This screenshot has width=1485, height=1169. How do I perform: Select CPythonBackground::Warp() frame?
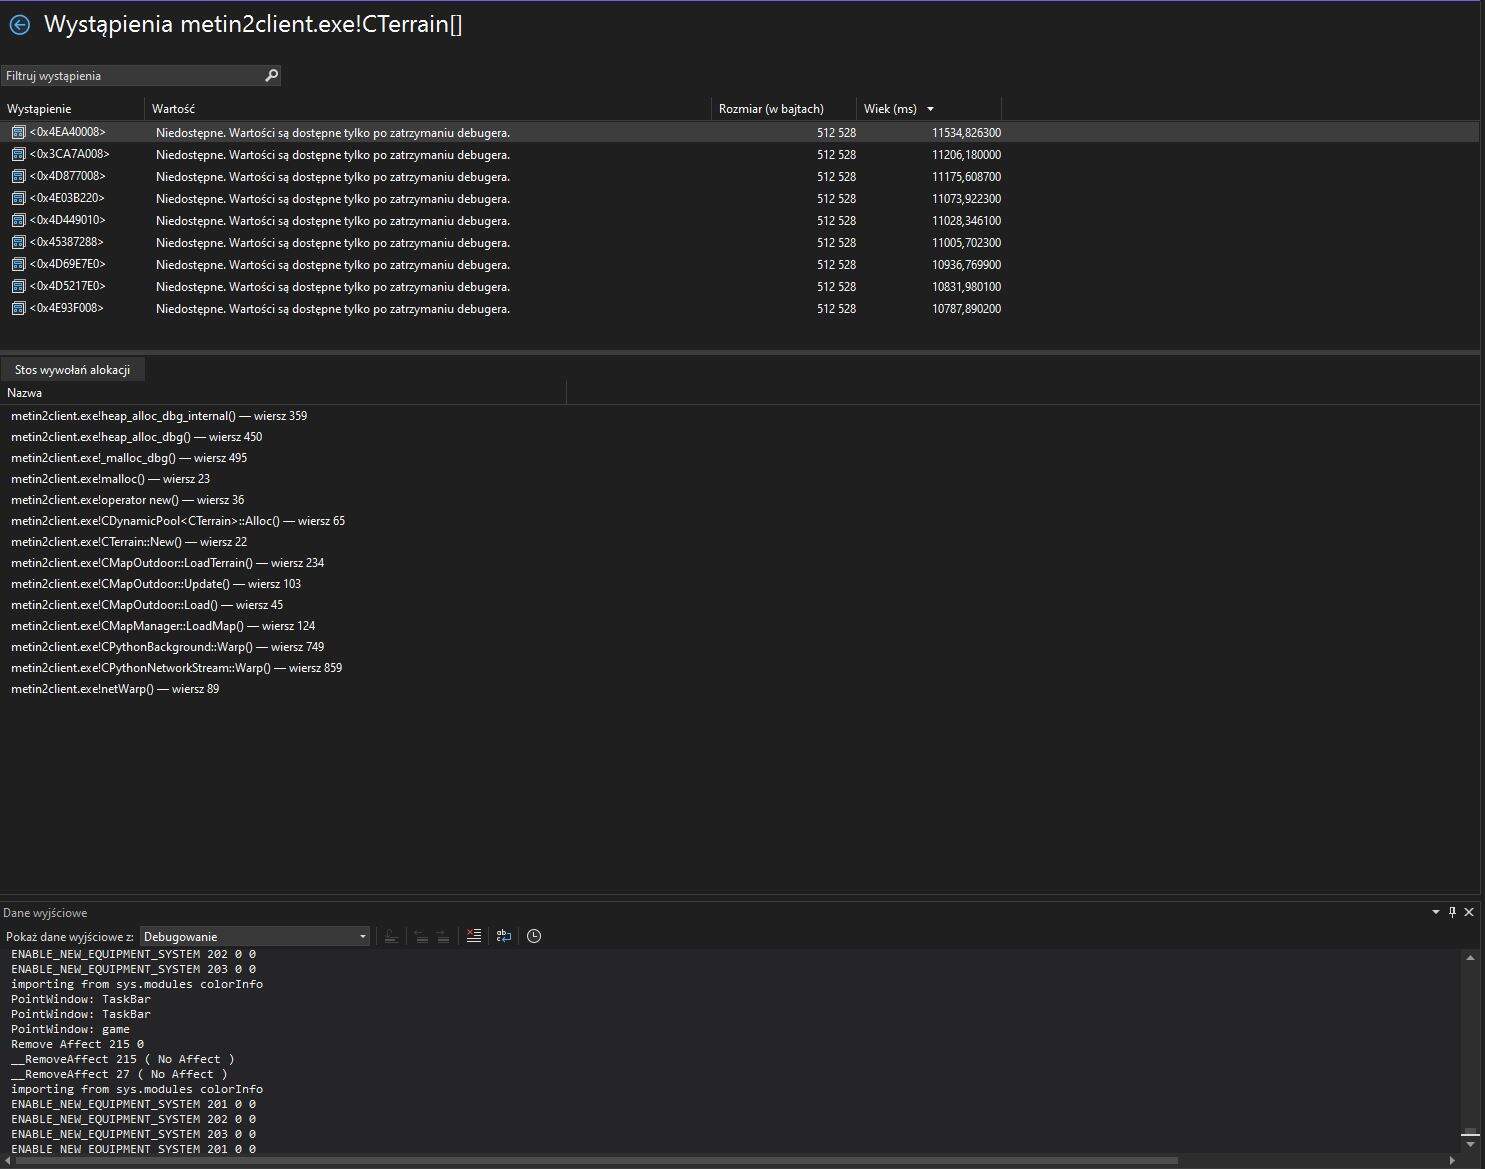click(167, 647)
